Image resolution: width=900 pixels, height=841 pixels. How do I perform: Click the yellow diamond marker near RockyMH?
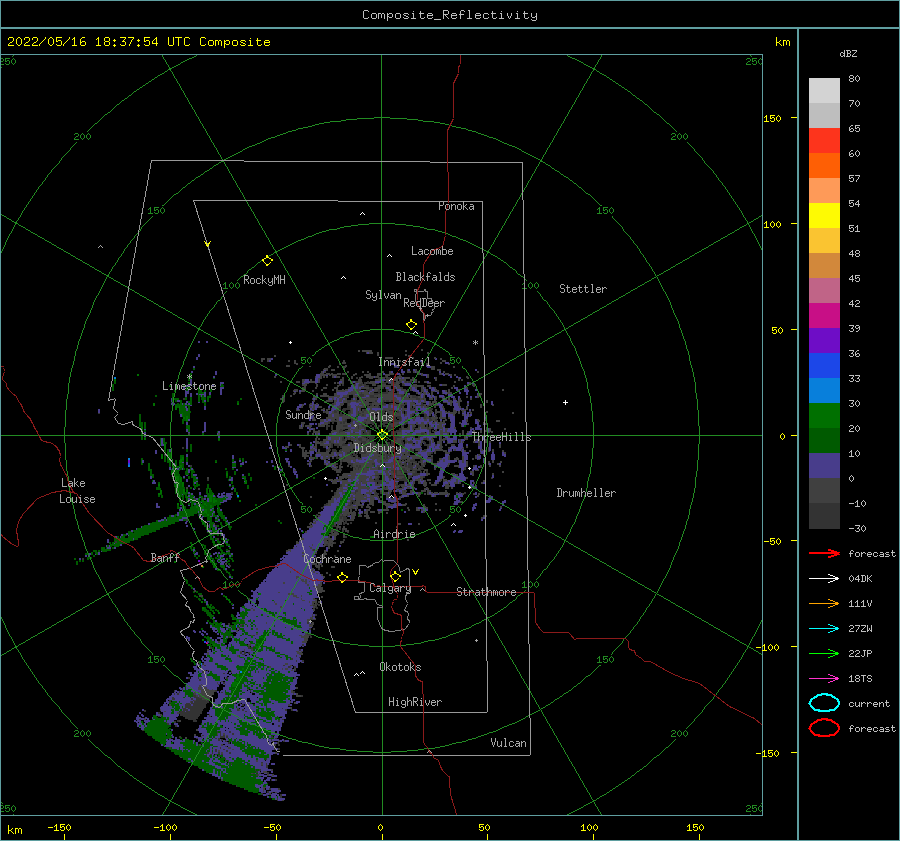point(267,261)
